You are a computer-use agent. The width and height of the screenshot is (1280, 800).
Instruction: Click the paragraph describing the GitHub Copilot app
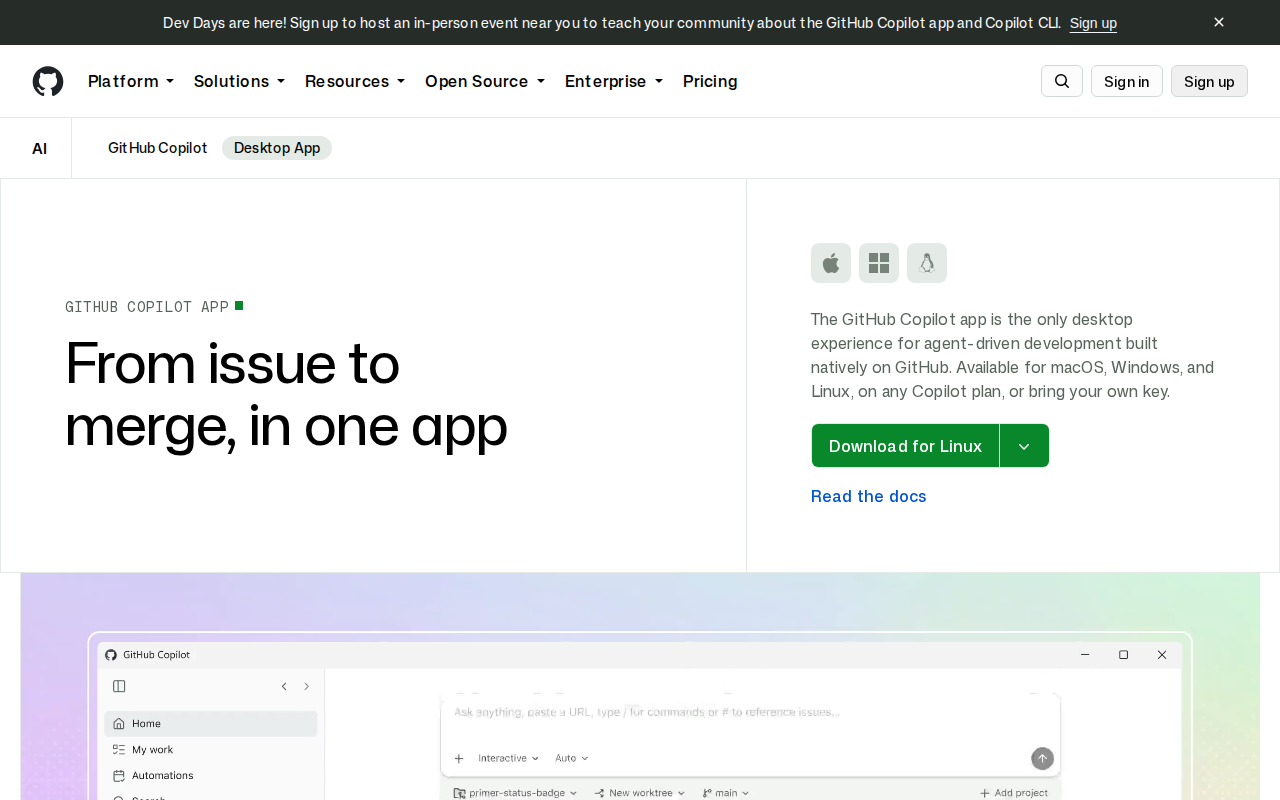pyautogui.click(x=1013, y=355)
